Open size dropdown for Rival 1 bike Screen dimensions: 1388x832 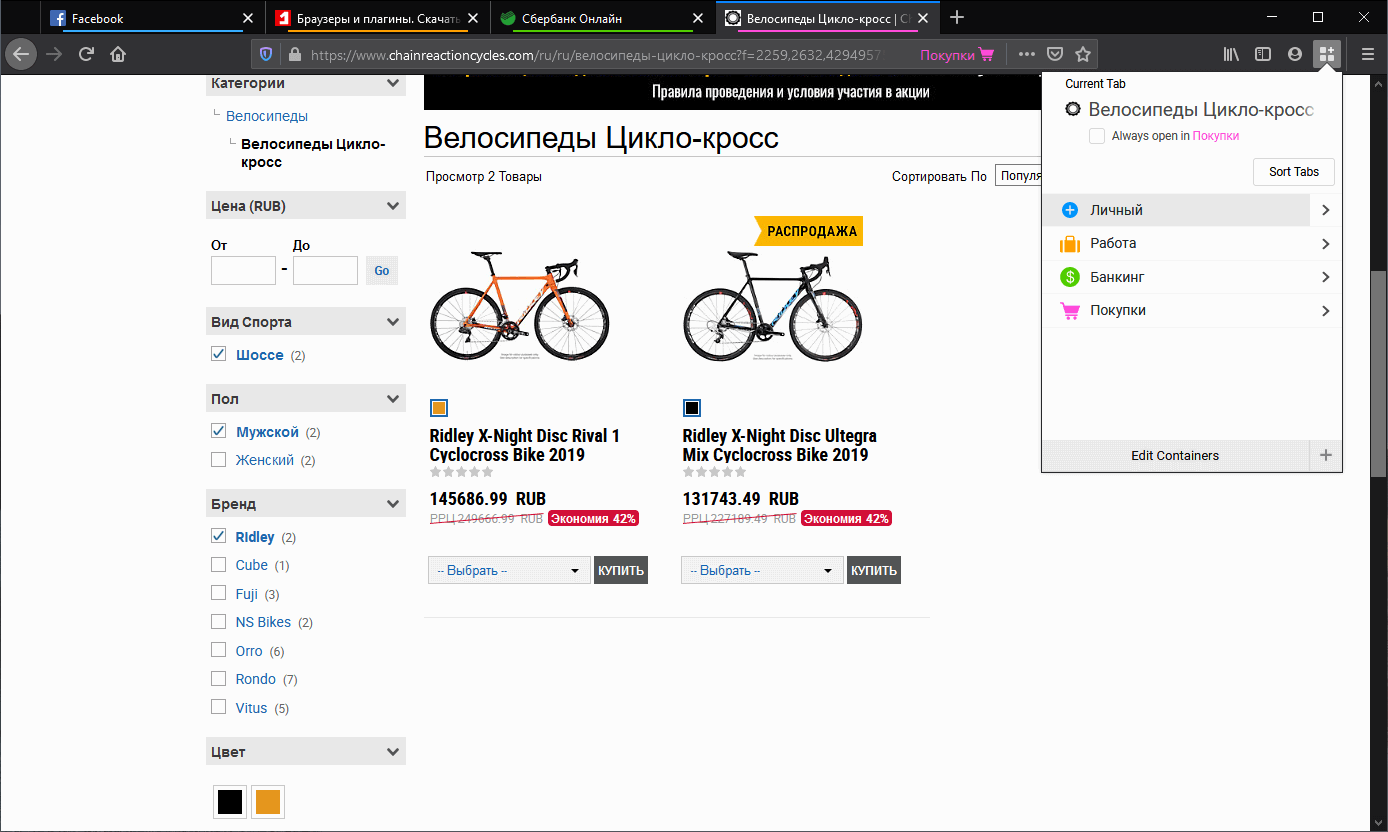(509, 570)
